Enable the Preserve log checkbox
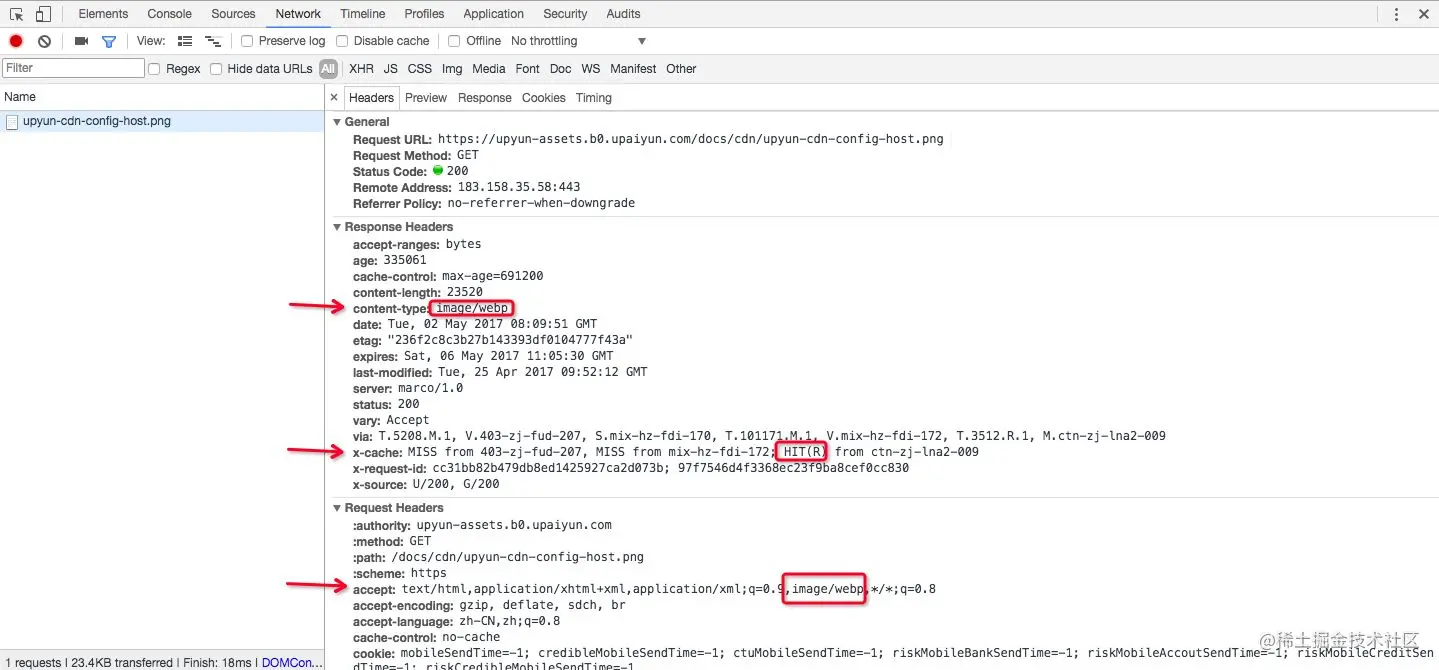 247,41
